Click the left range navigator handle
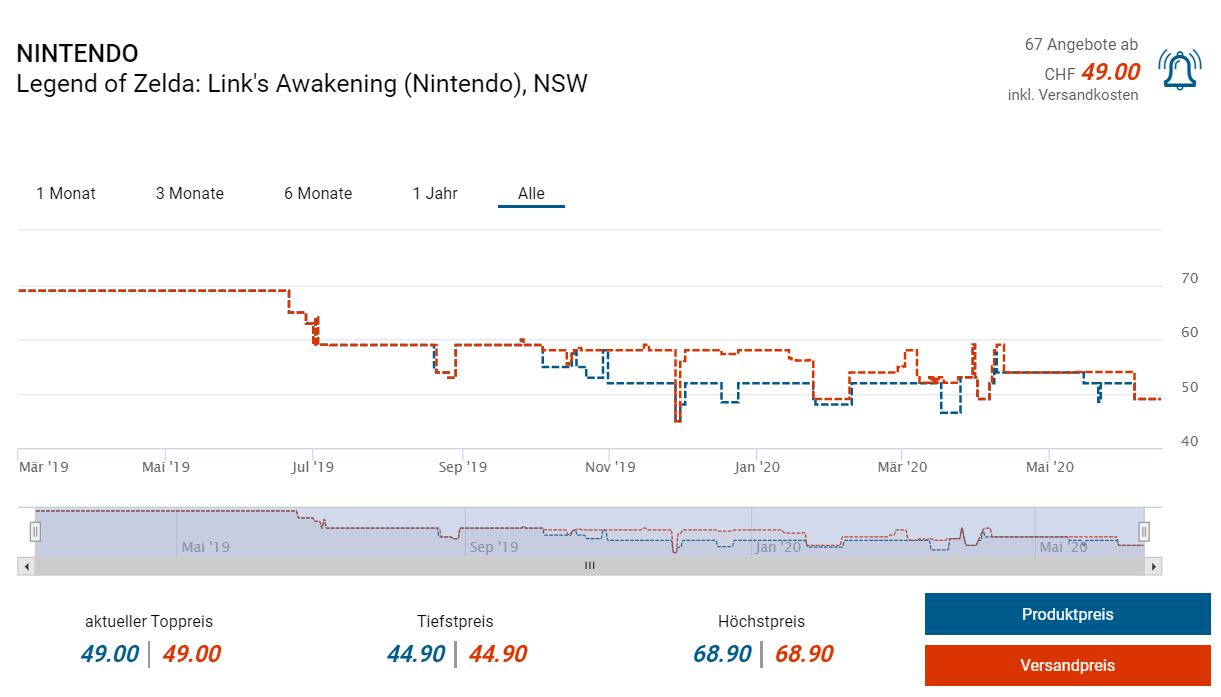Screen dimensions: 1221x697 point(35,532)
